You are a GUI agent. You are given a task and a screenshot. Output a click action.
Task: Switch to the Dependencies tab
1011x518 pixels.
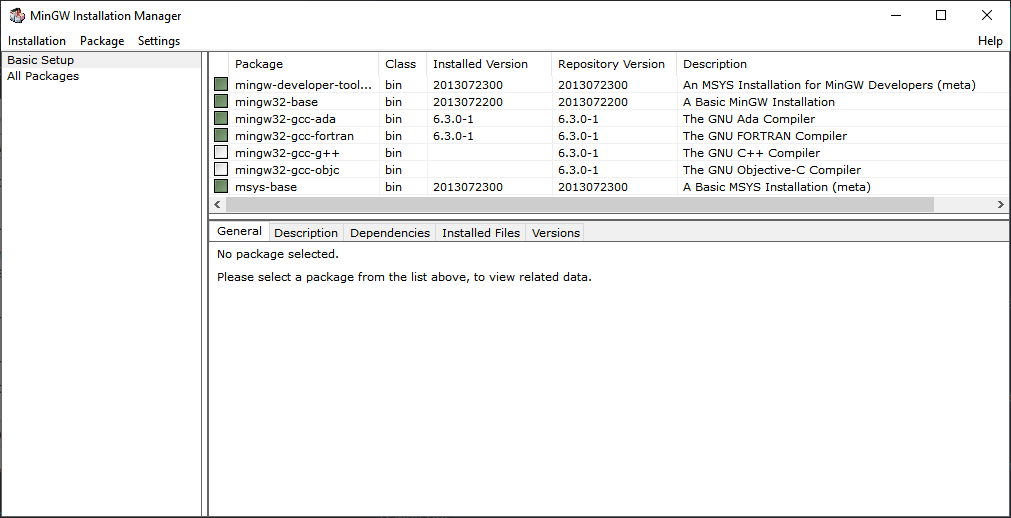pos(390,233)
